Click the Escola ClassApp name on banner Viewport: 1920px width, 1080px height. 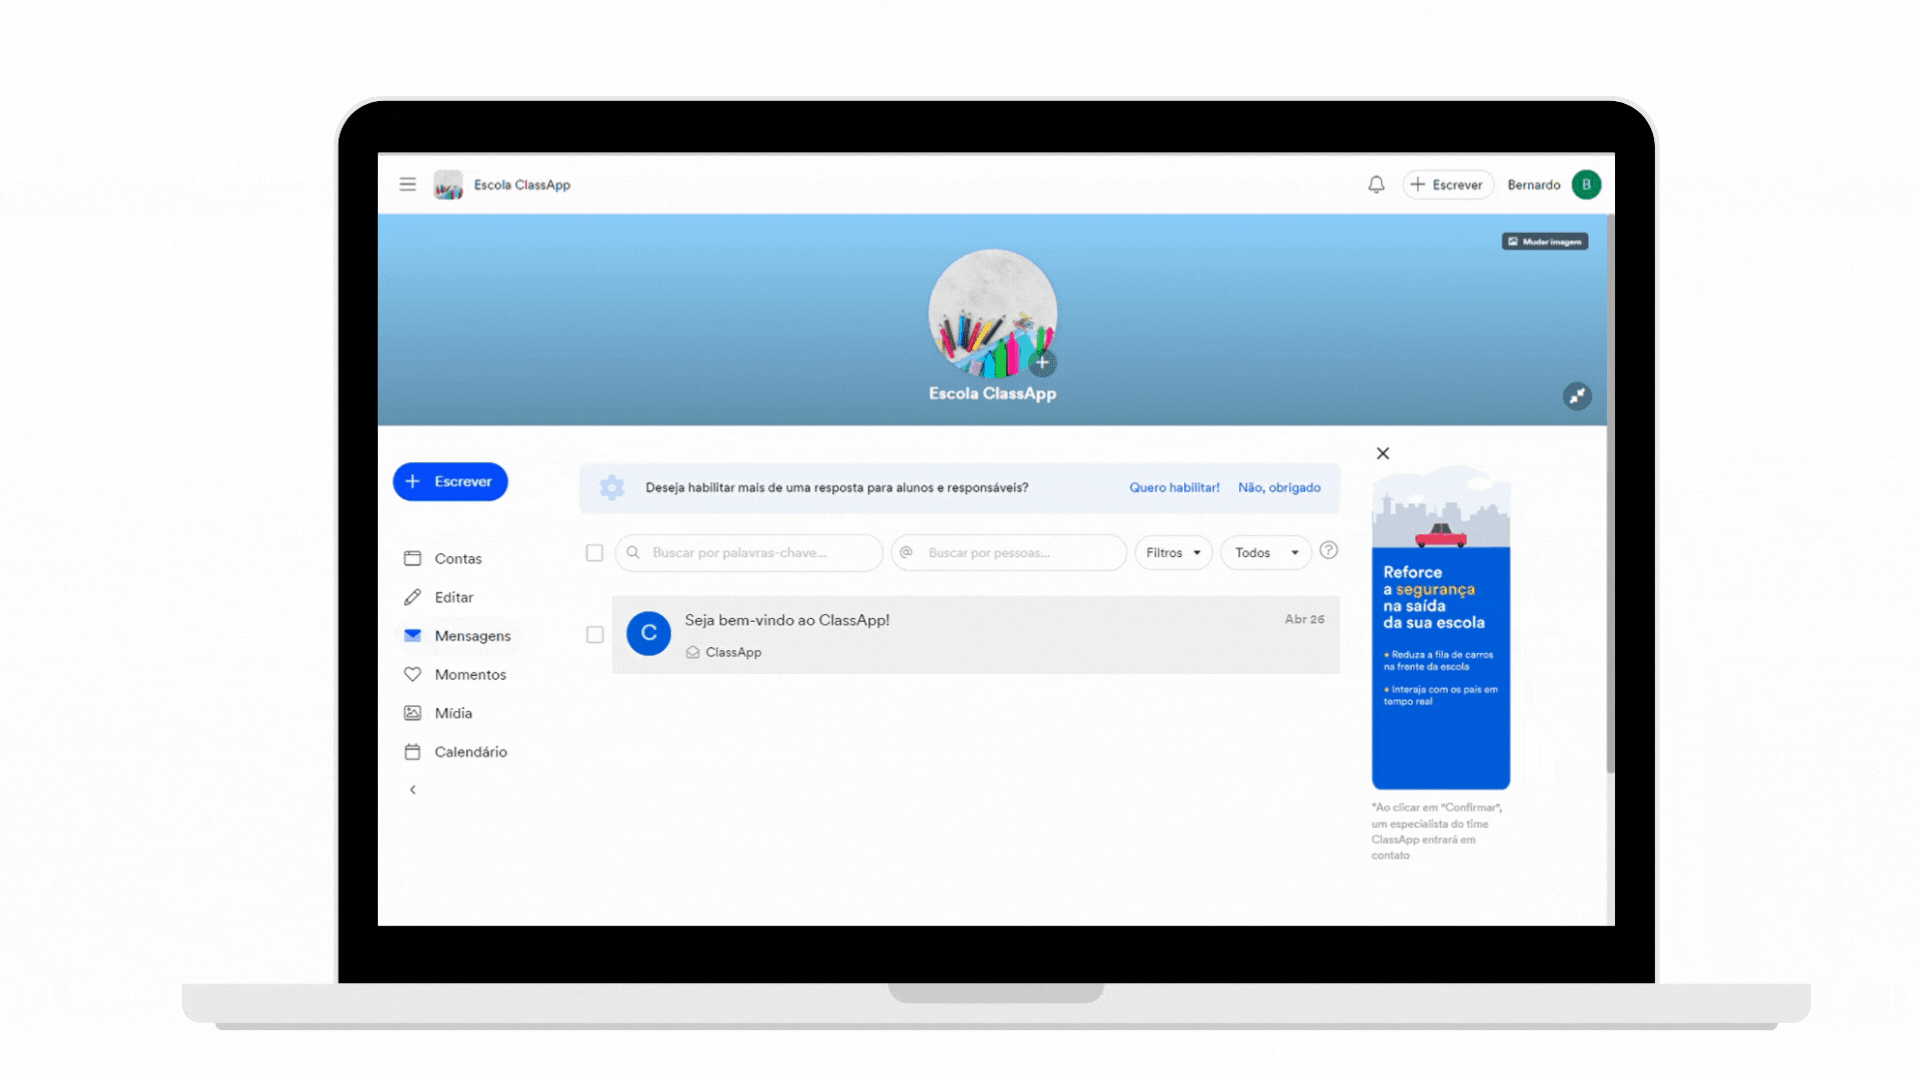click(992, 394)
